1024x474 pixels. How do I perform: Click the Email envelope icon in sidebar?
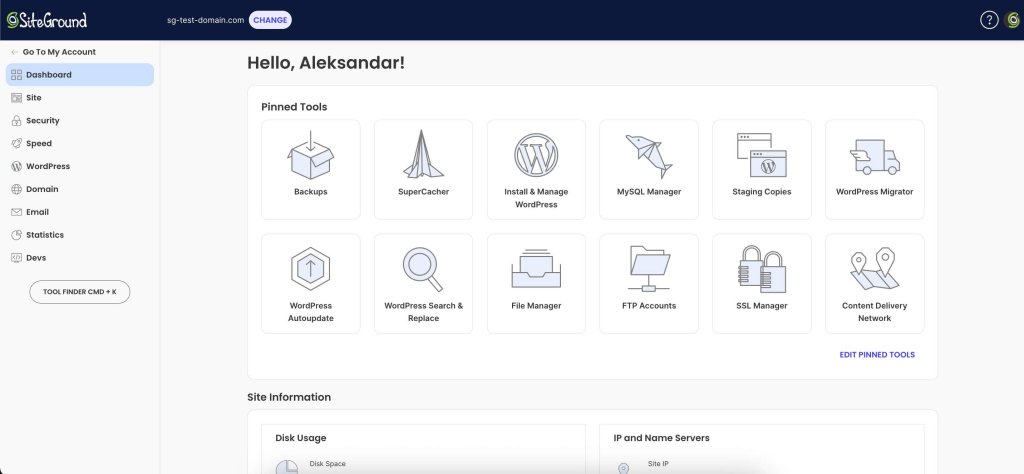coord(16,212)
